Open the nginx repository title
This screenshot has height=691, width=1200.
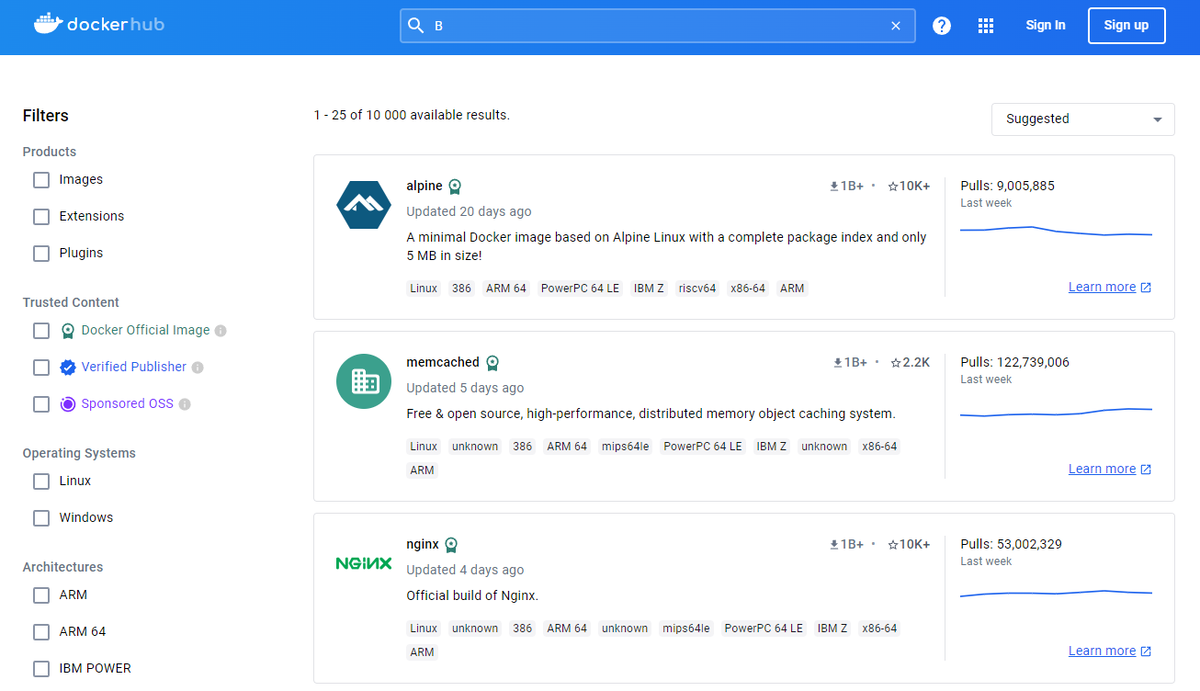pos(422,545)
